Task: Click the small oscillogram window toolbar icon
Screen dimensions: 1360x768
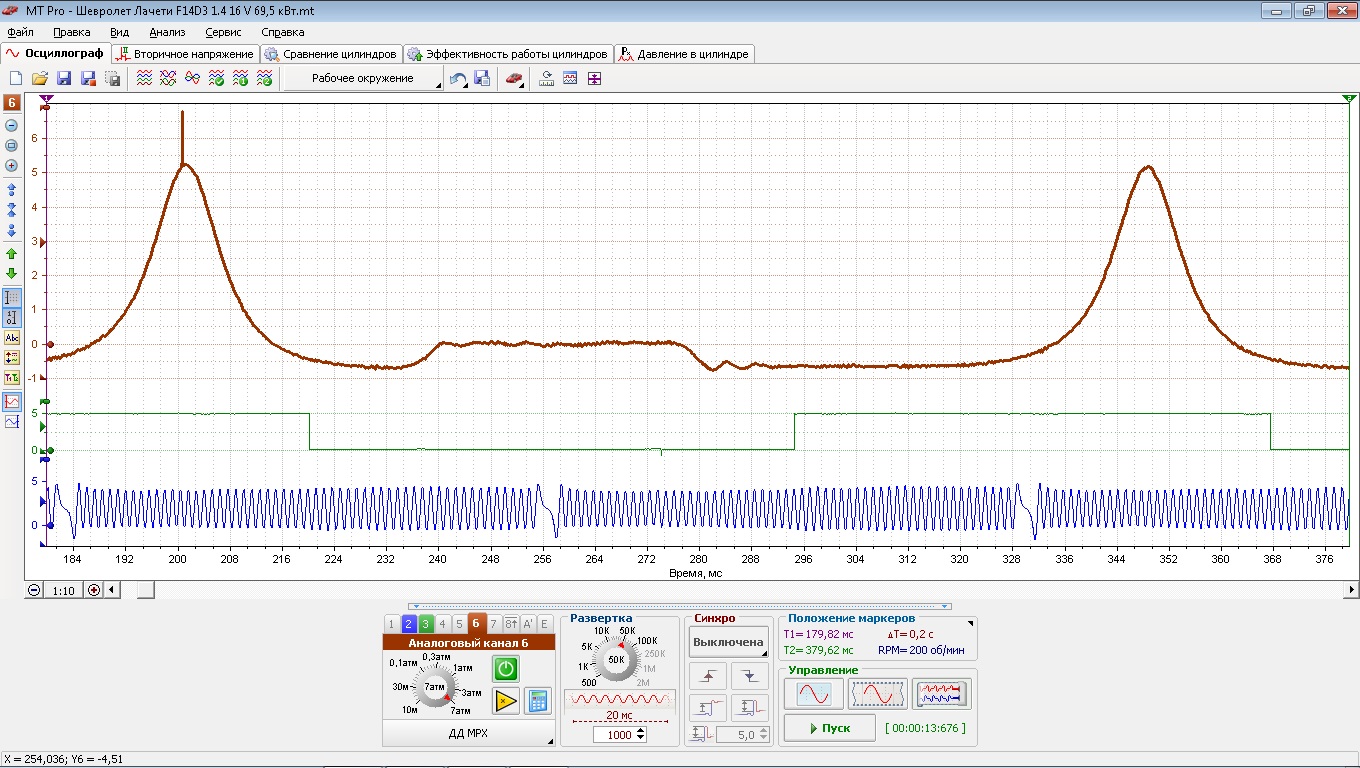Action: click(x=570, y=78)
